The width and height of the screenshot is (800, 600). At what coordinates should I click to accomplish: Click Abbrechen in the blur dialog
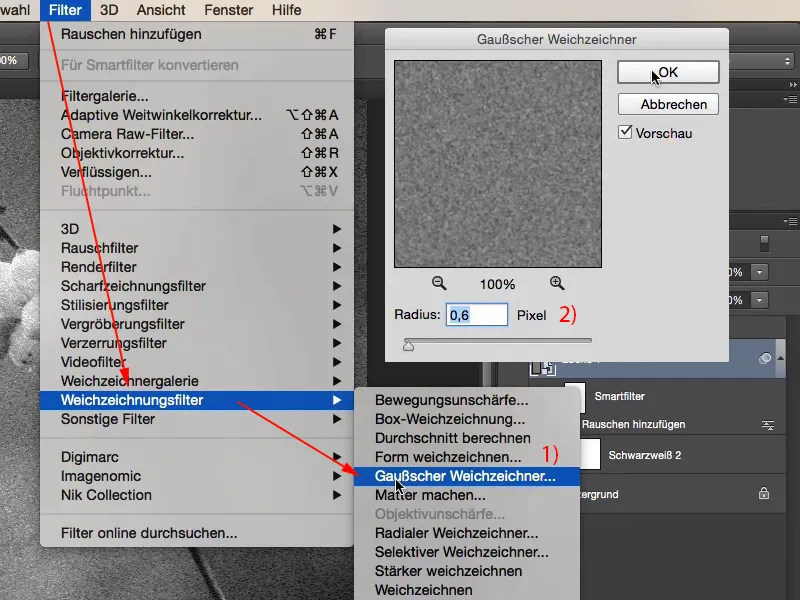pyautogui.click(x=668, y=104)
